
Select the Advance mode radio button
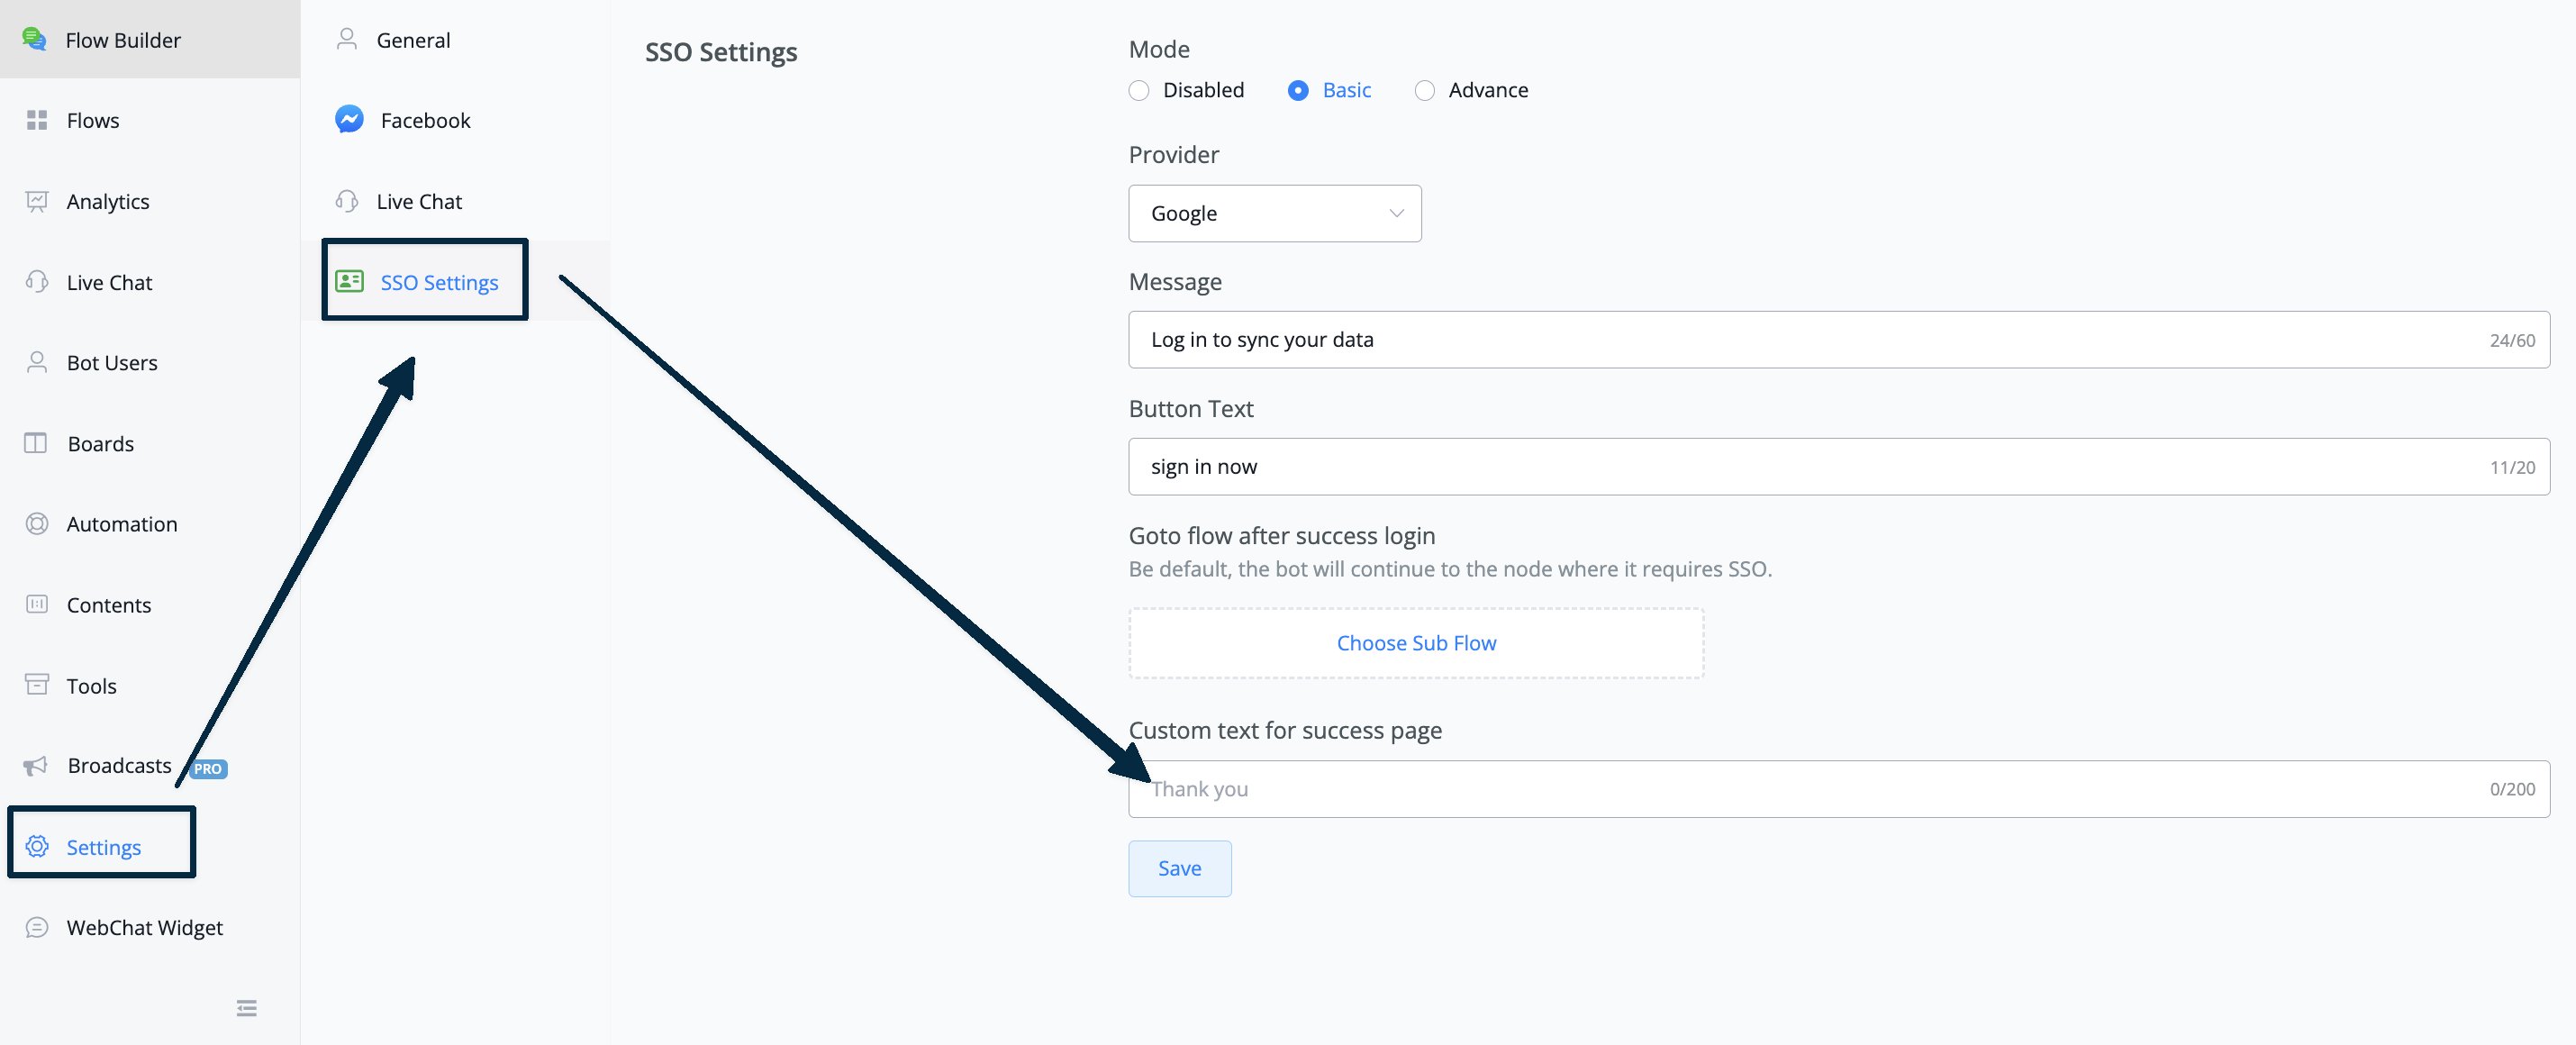[x=1424, y=90]
